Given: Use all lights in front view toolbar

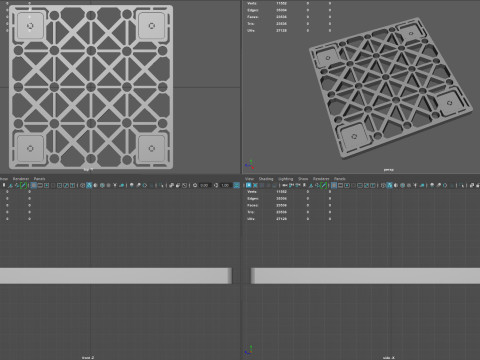Looking at the screenshot, I should (115, 185).
